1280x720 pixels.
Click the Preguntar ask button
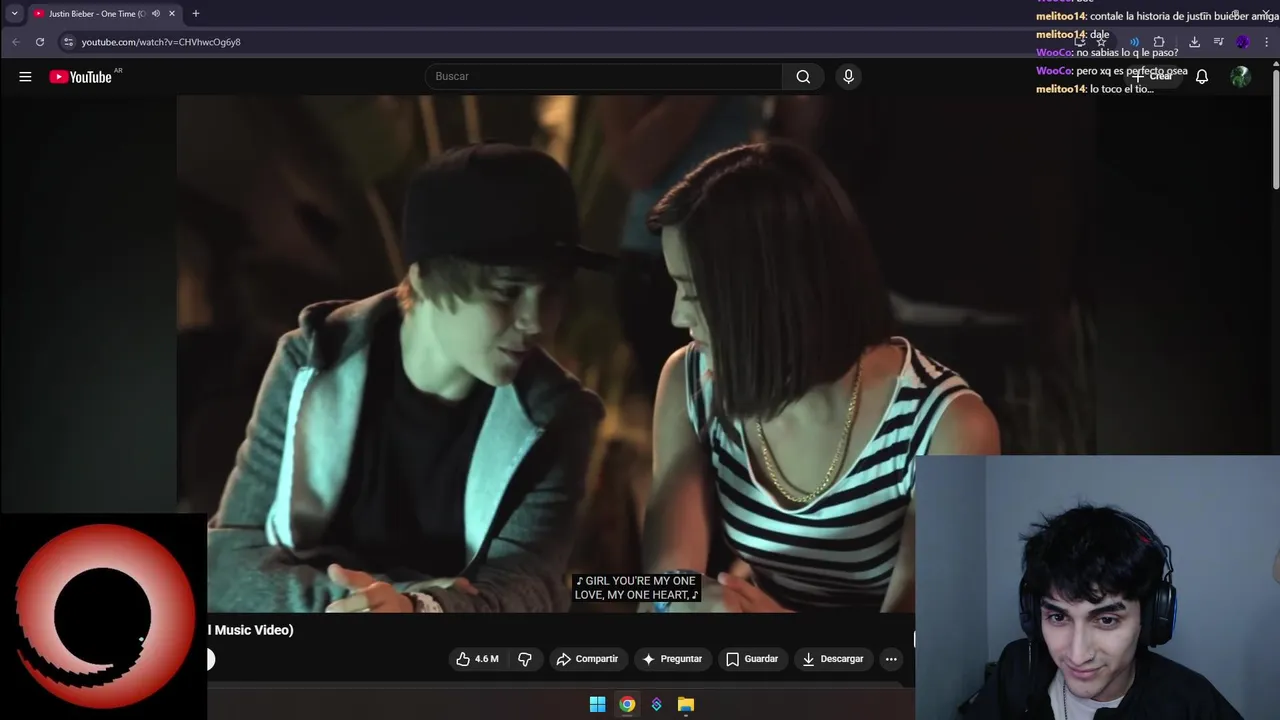672,659
